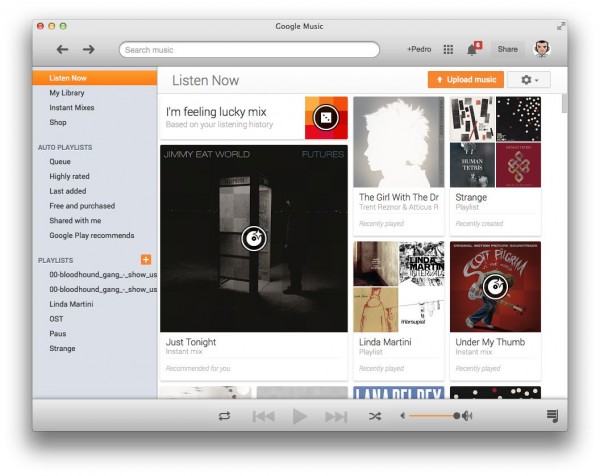600x476 pixels.
Task: Open the Lana Del Rey album card
Action: coord(399,393)
